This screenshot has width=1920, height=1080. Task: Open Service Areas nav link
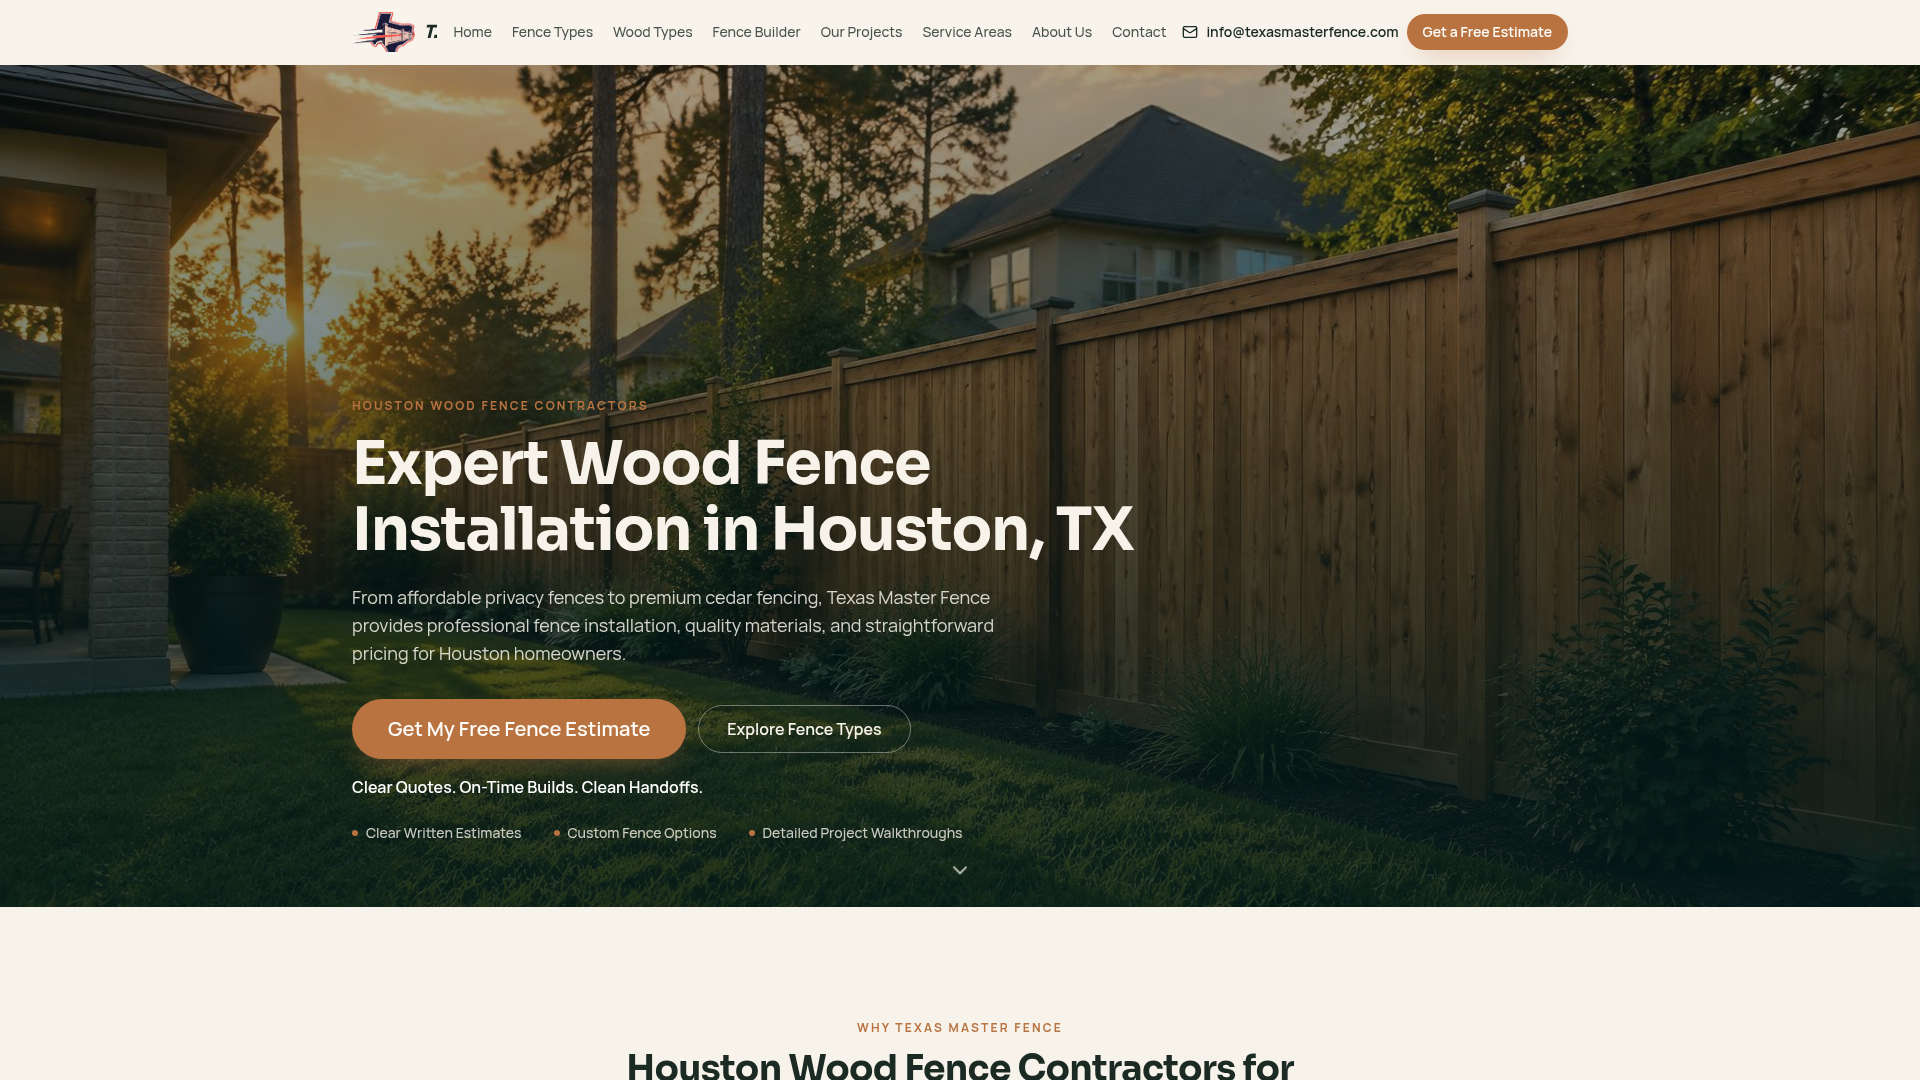pyautogui.click(x=967, y=32)
